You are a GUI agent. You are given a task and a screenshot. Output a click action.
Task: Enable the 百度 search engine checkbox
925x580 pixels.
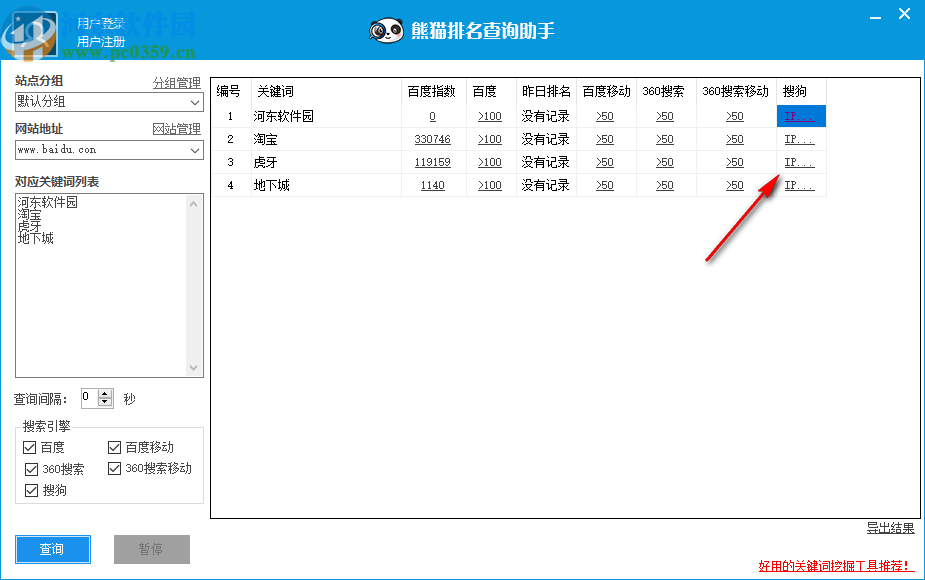(30, 447)
